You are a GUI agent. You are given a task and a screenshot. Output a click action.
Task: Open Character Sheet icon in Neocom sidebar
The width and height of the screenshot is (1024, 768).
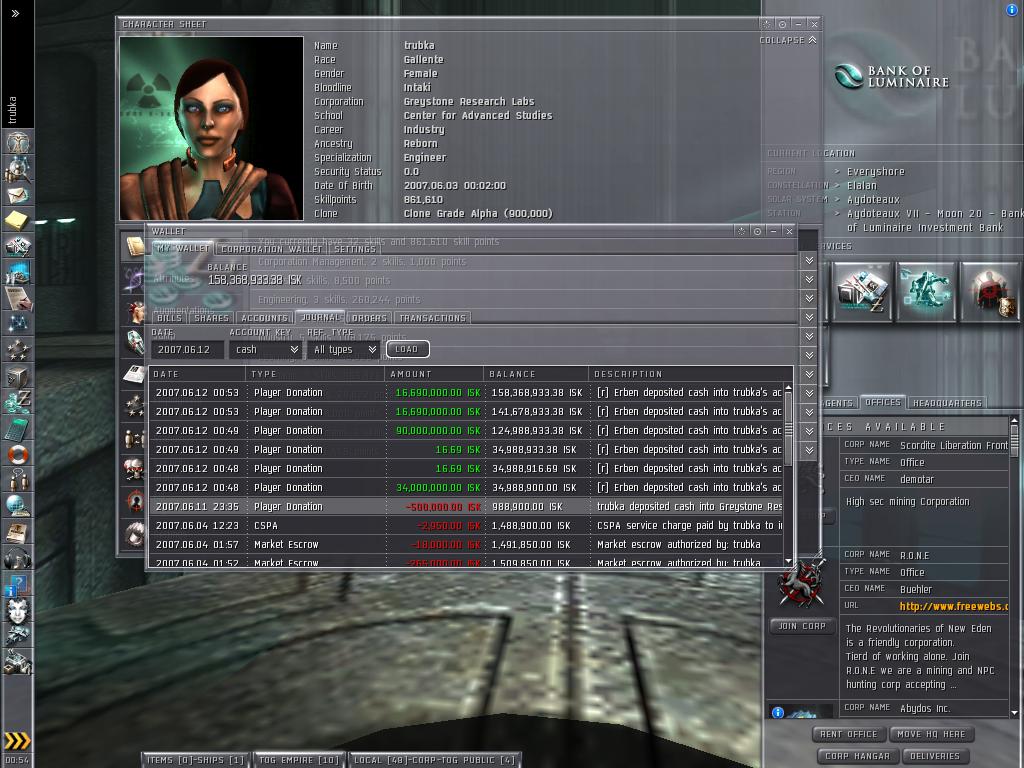pyautogui.click(x=18, y=141)
